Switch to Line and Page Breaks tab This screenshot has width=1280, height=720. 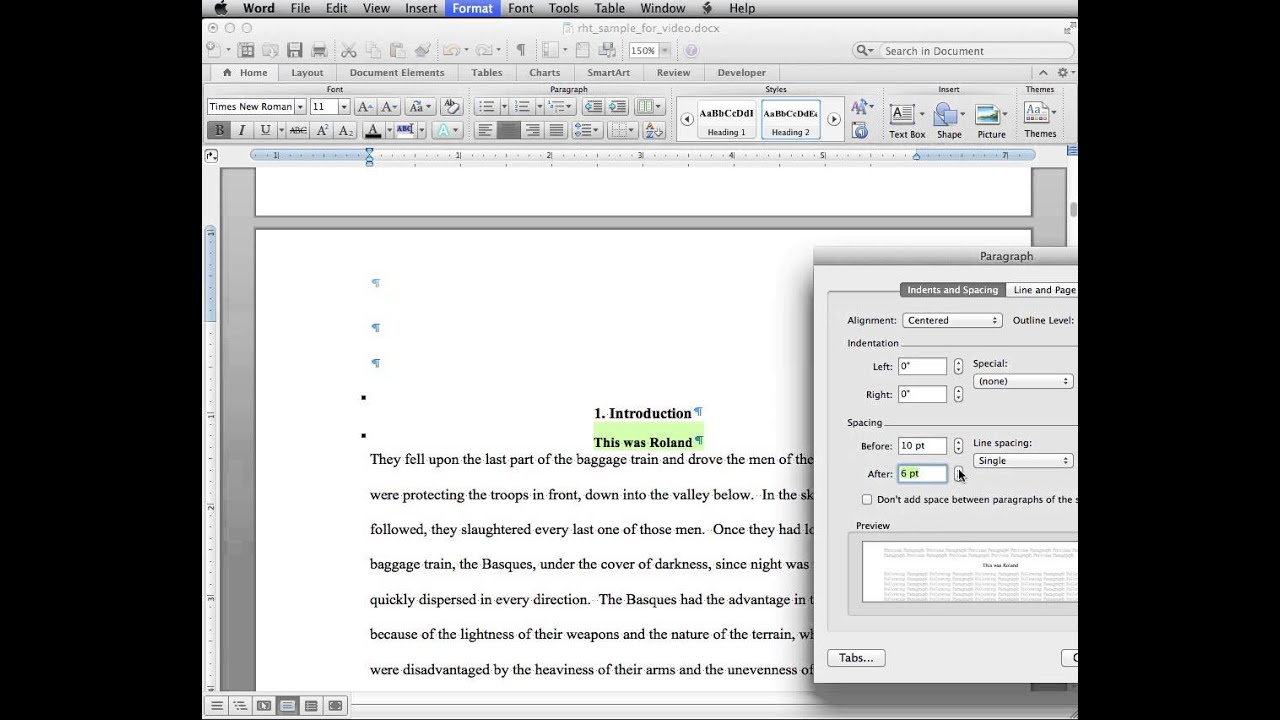click(1044, 290)
